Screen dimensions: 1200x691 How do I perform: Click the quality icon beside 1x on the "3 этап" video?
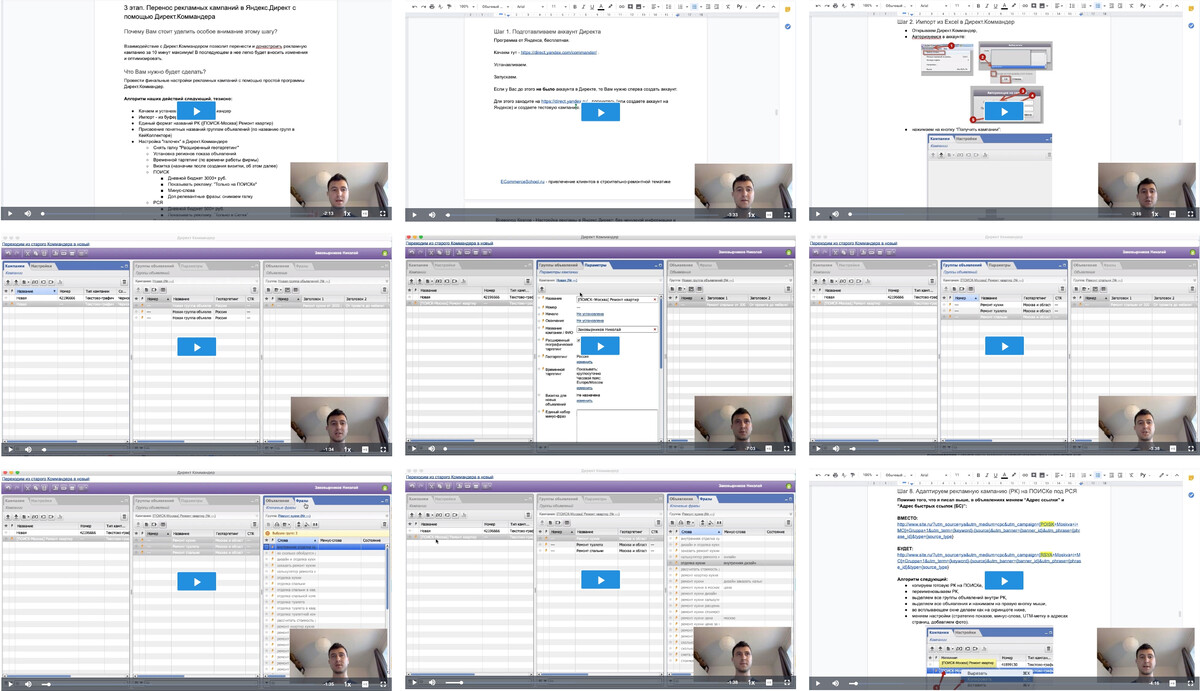tap(366, 213)
